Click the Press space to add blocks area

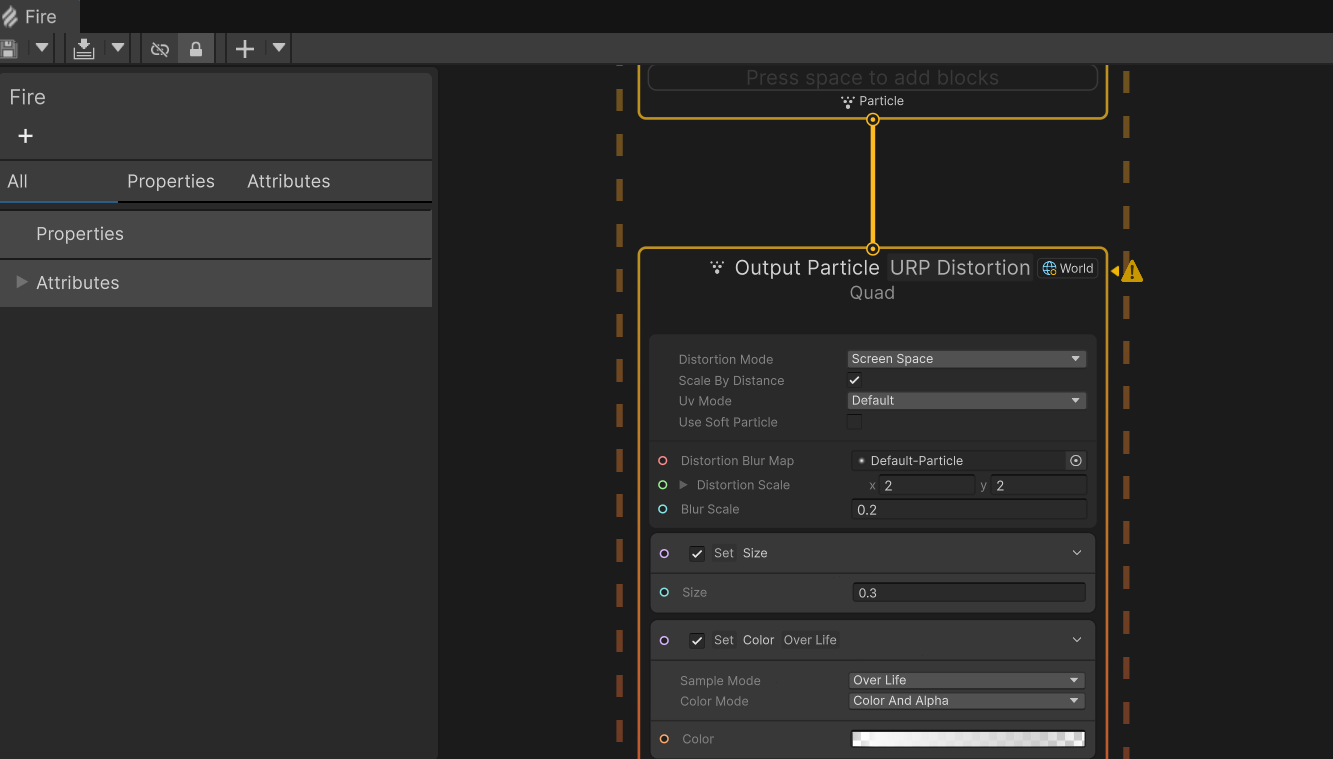point(872,78)
